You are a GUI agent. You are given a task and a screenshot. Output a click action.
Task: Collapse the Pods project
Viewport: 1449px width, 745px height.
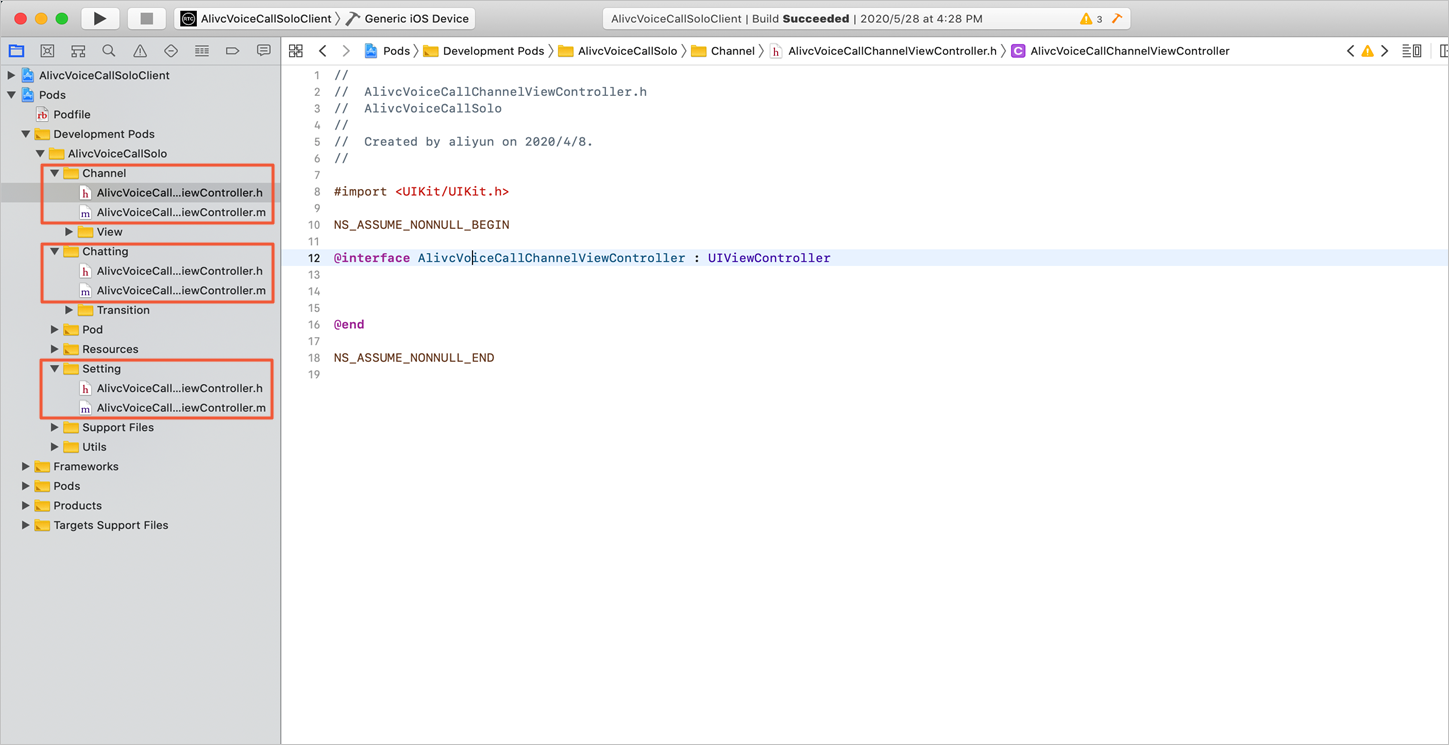pos(11,95)
